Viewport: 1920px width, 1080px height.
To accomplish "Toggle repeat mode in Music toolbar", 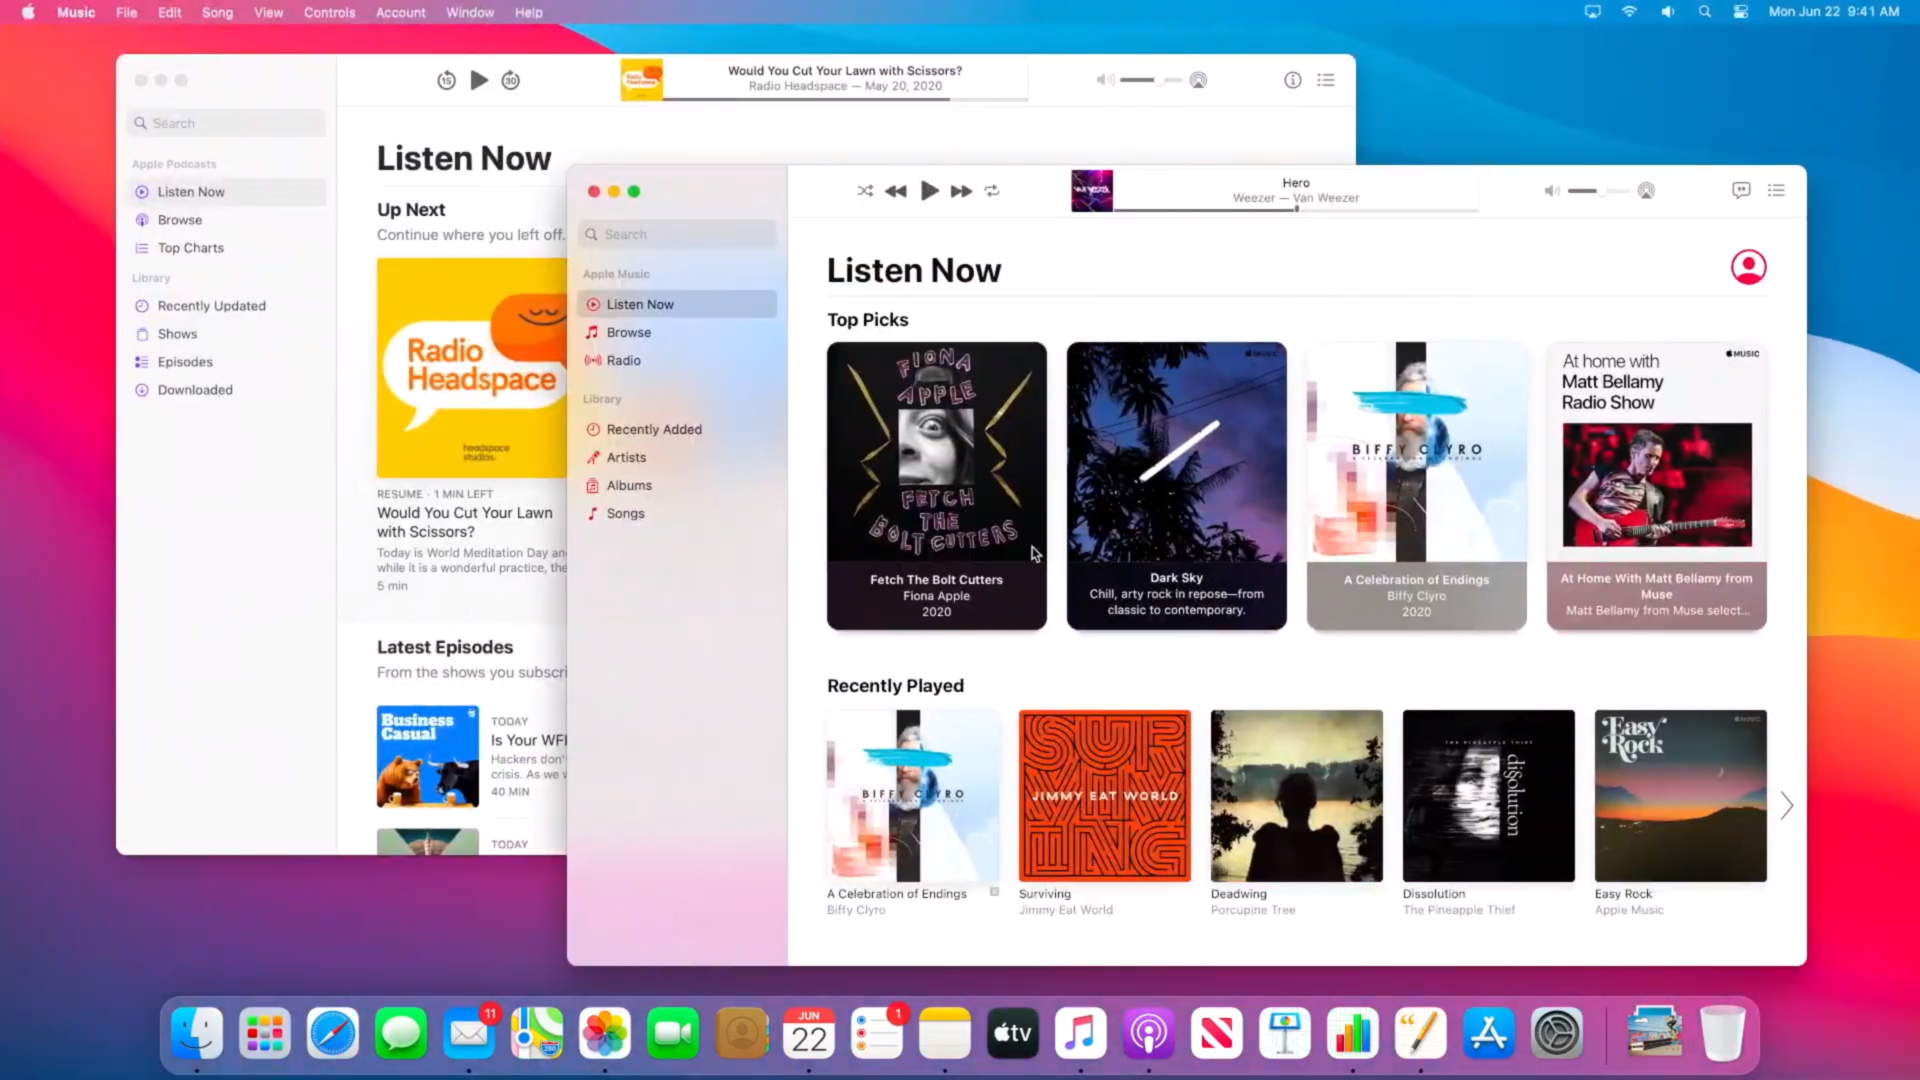I will [x=992, y=191].
